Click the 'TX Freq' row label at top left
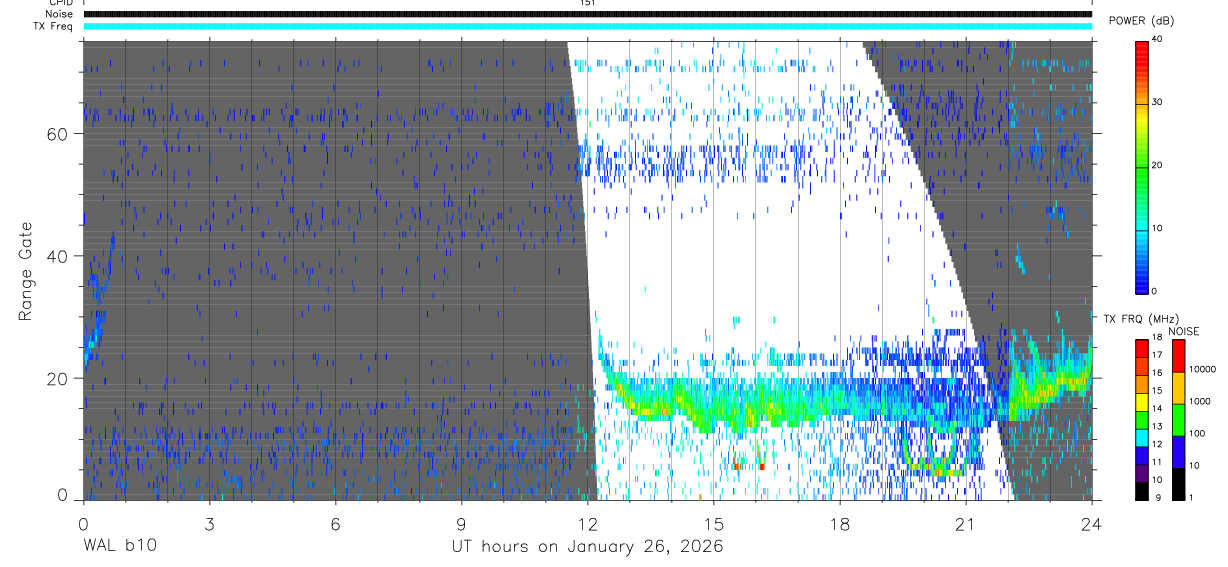This screenshot has width=1228, height=567. point(54,26)
